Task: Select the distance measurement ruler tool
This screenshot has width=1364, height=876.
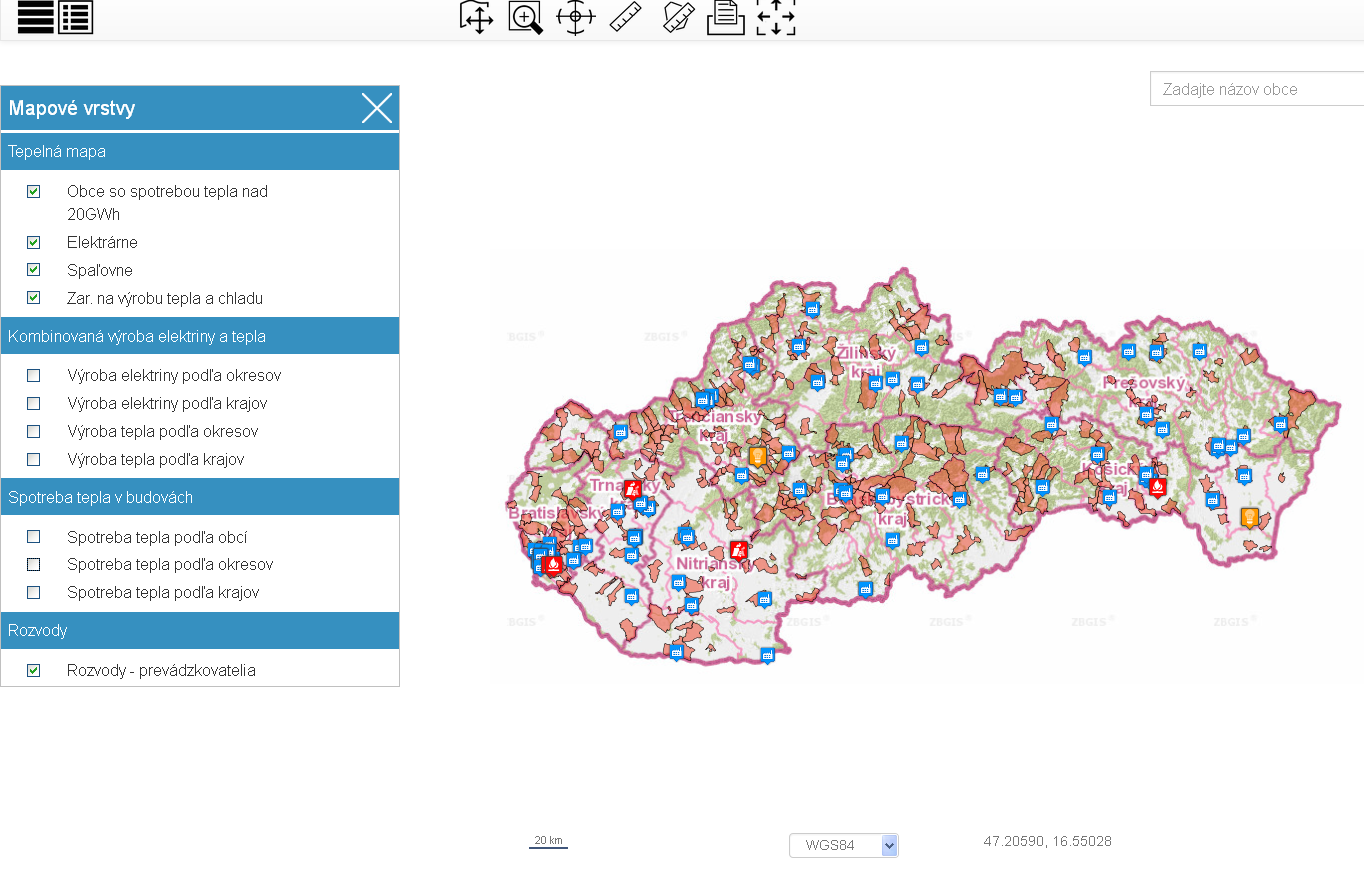Action: pyautogui.click(x=625, y=17)
